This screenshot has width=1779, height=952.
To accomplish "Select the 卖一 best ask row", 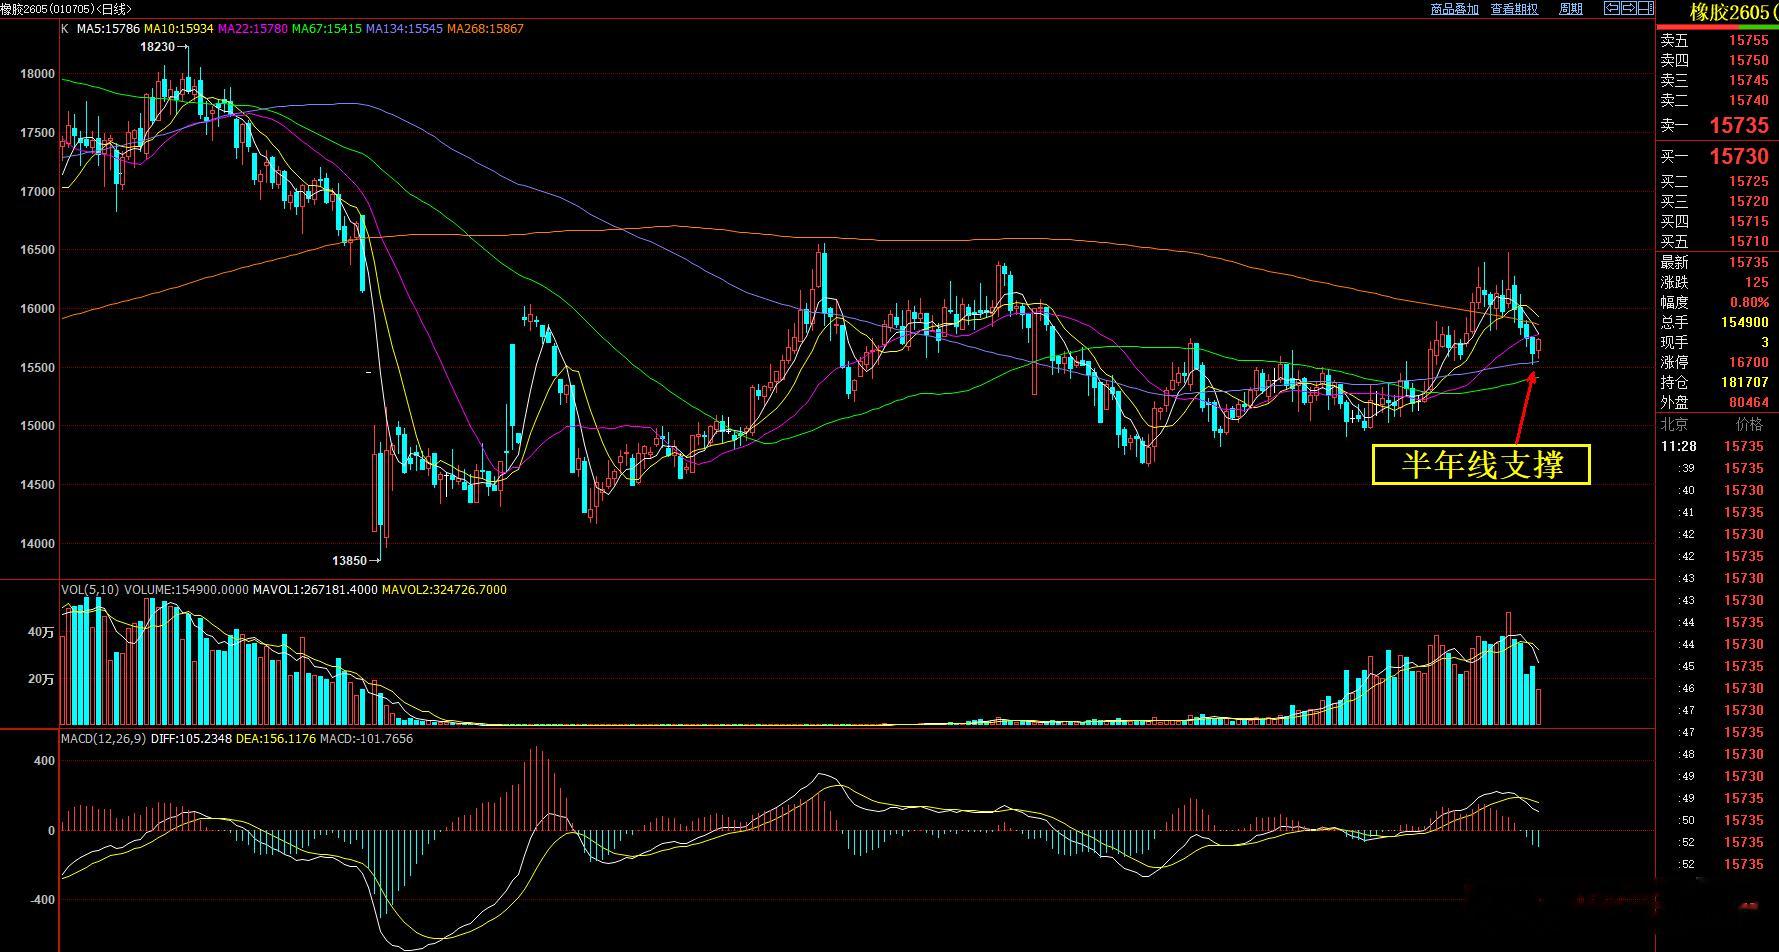I will pos(1716,125).
